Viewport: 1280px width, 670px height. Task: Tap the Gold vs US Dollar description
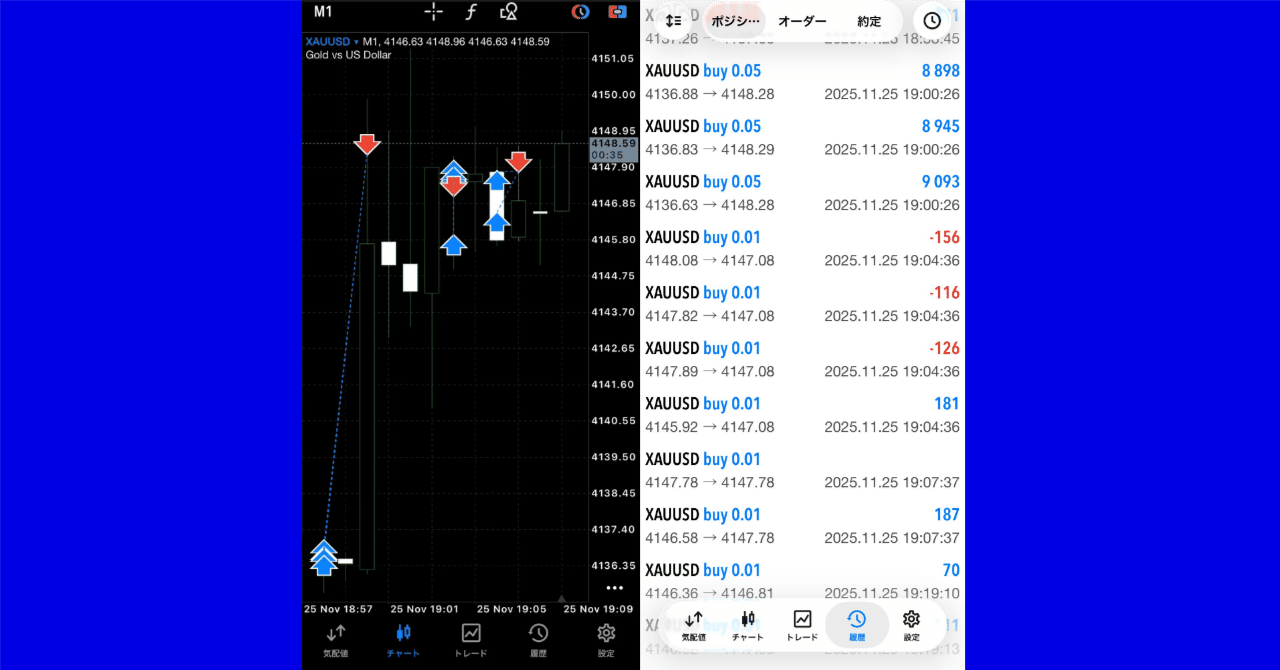coord(348,55)
